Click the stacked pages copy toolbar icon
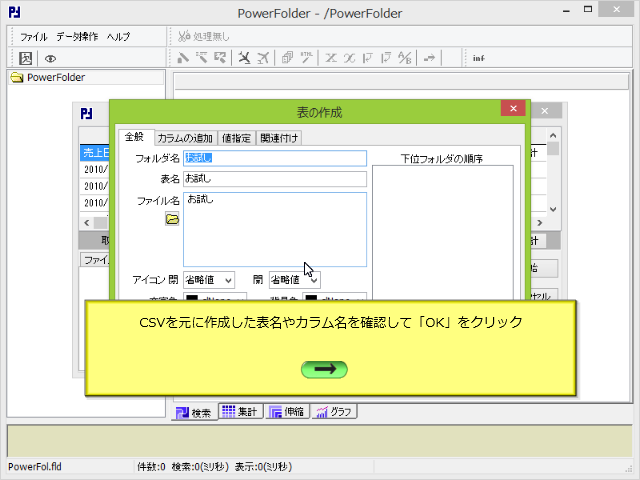 click(x=287, y=58)
